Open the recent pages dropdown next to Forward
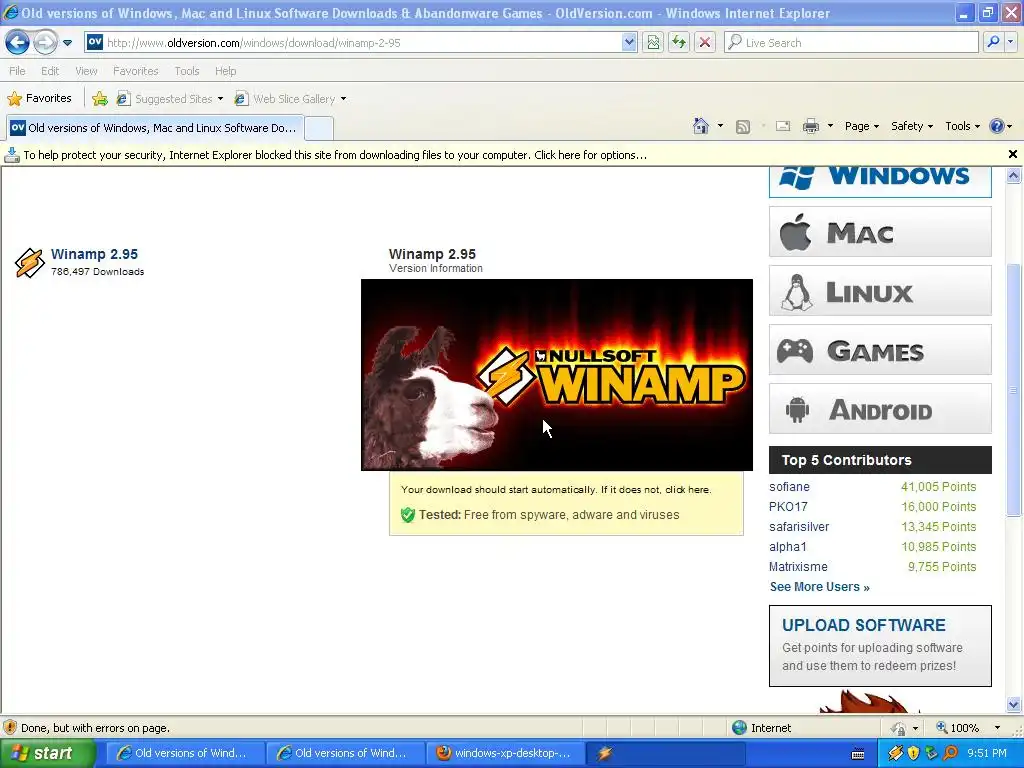The image size is (1024, 768). [x=67, y=43]
